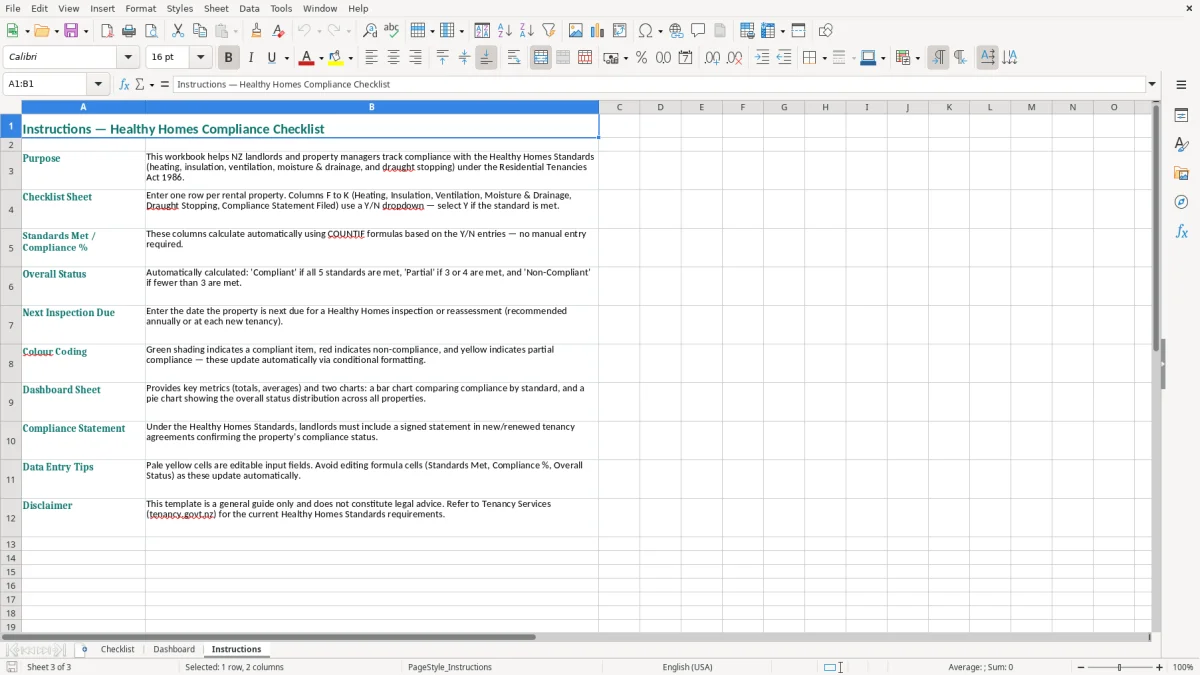Image resolution: width=1200 pixels, height=675 pixels.
Task: Select column C header
Action: [619, 107]
